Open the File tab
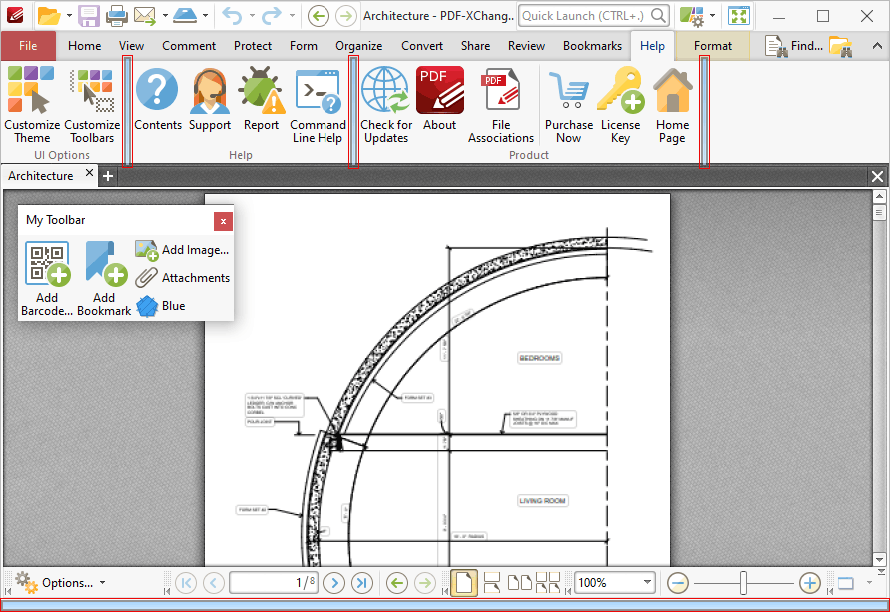Image resolution: width=890 pixels, height=612 pixels. (28, 46)
